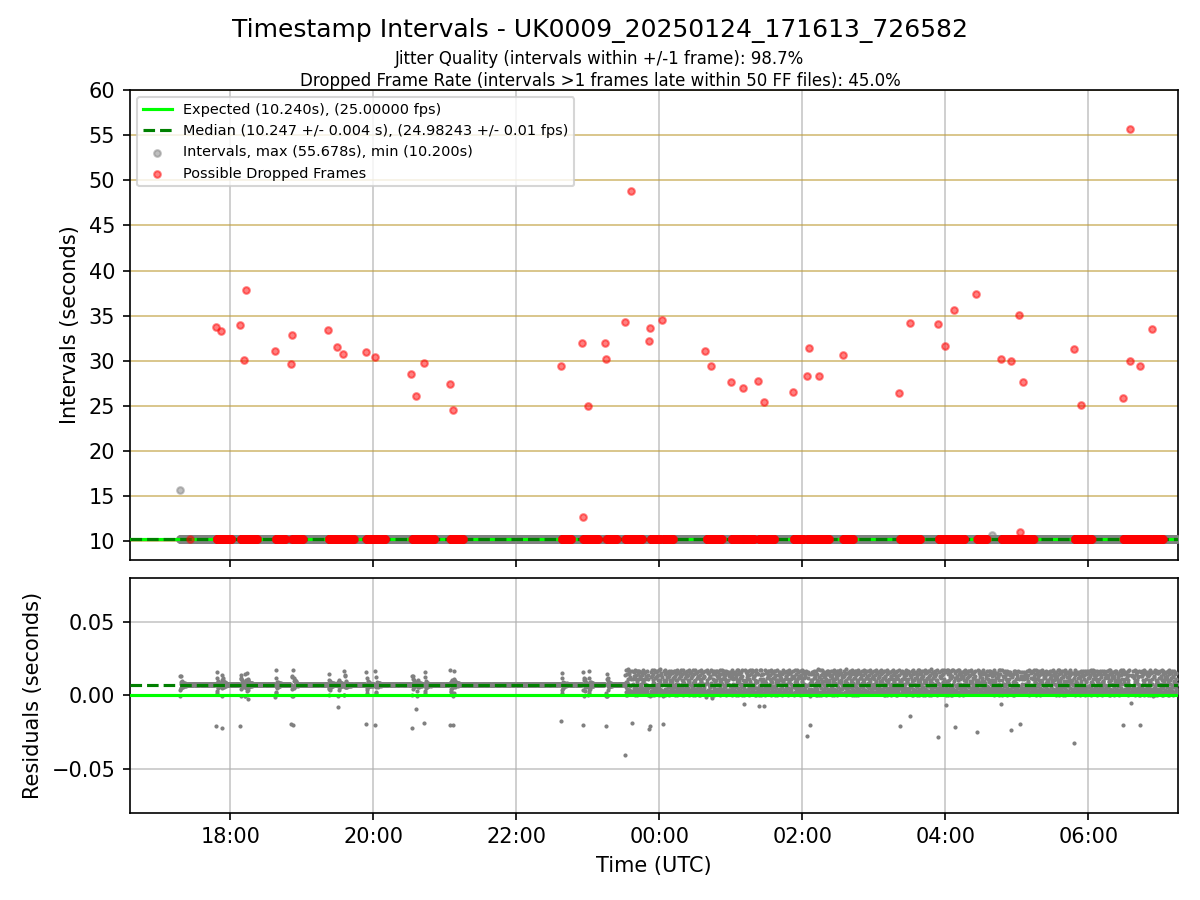Click the "22:00" x-axis tick label

(x=516, y=834)
